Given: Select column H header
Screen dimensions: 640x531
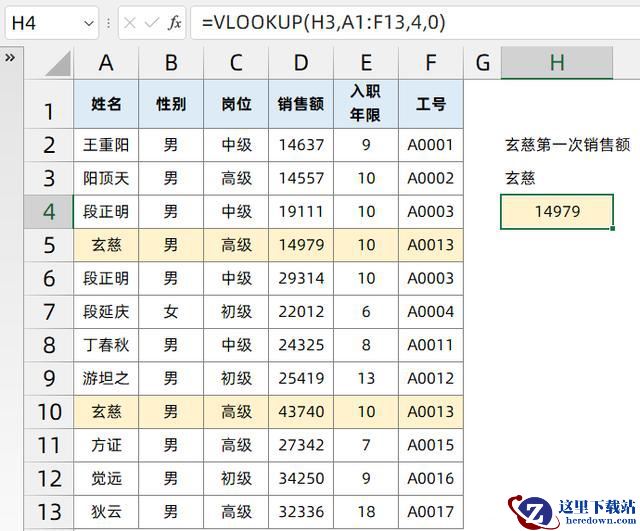Looking at the screenshot, I should click(557, 63).
